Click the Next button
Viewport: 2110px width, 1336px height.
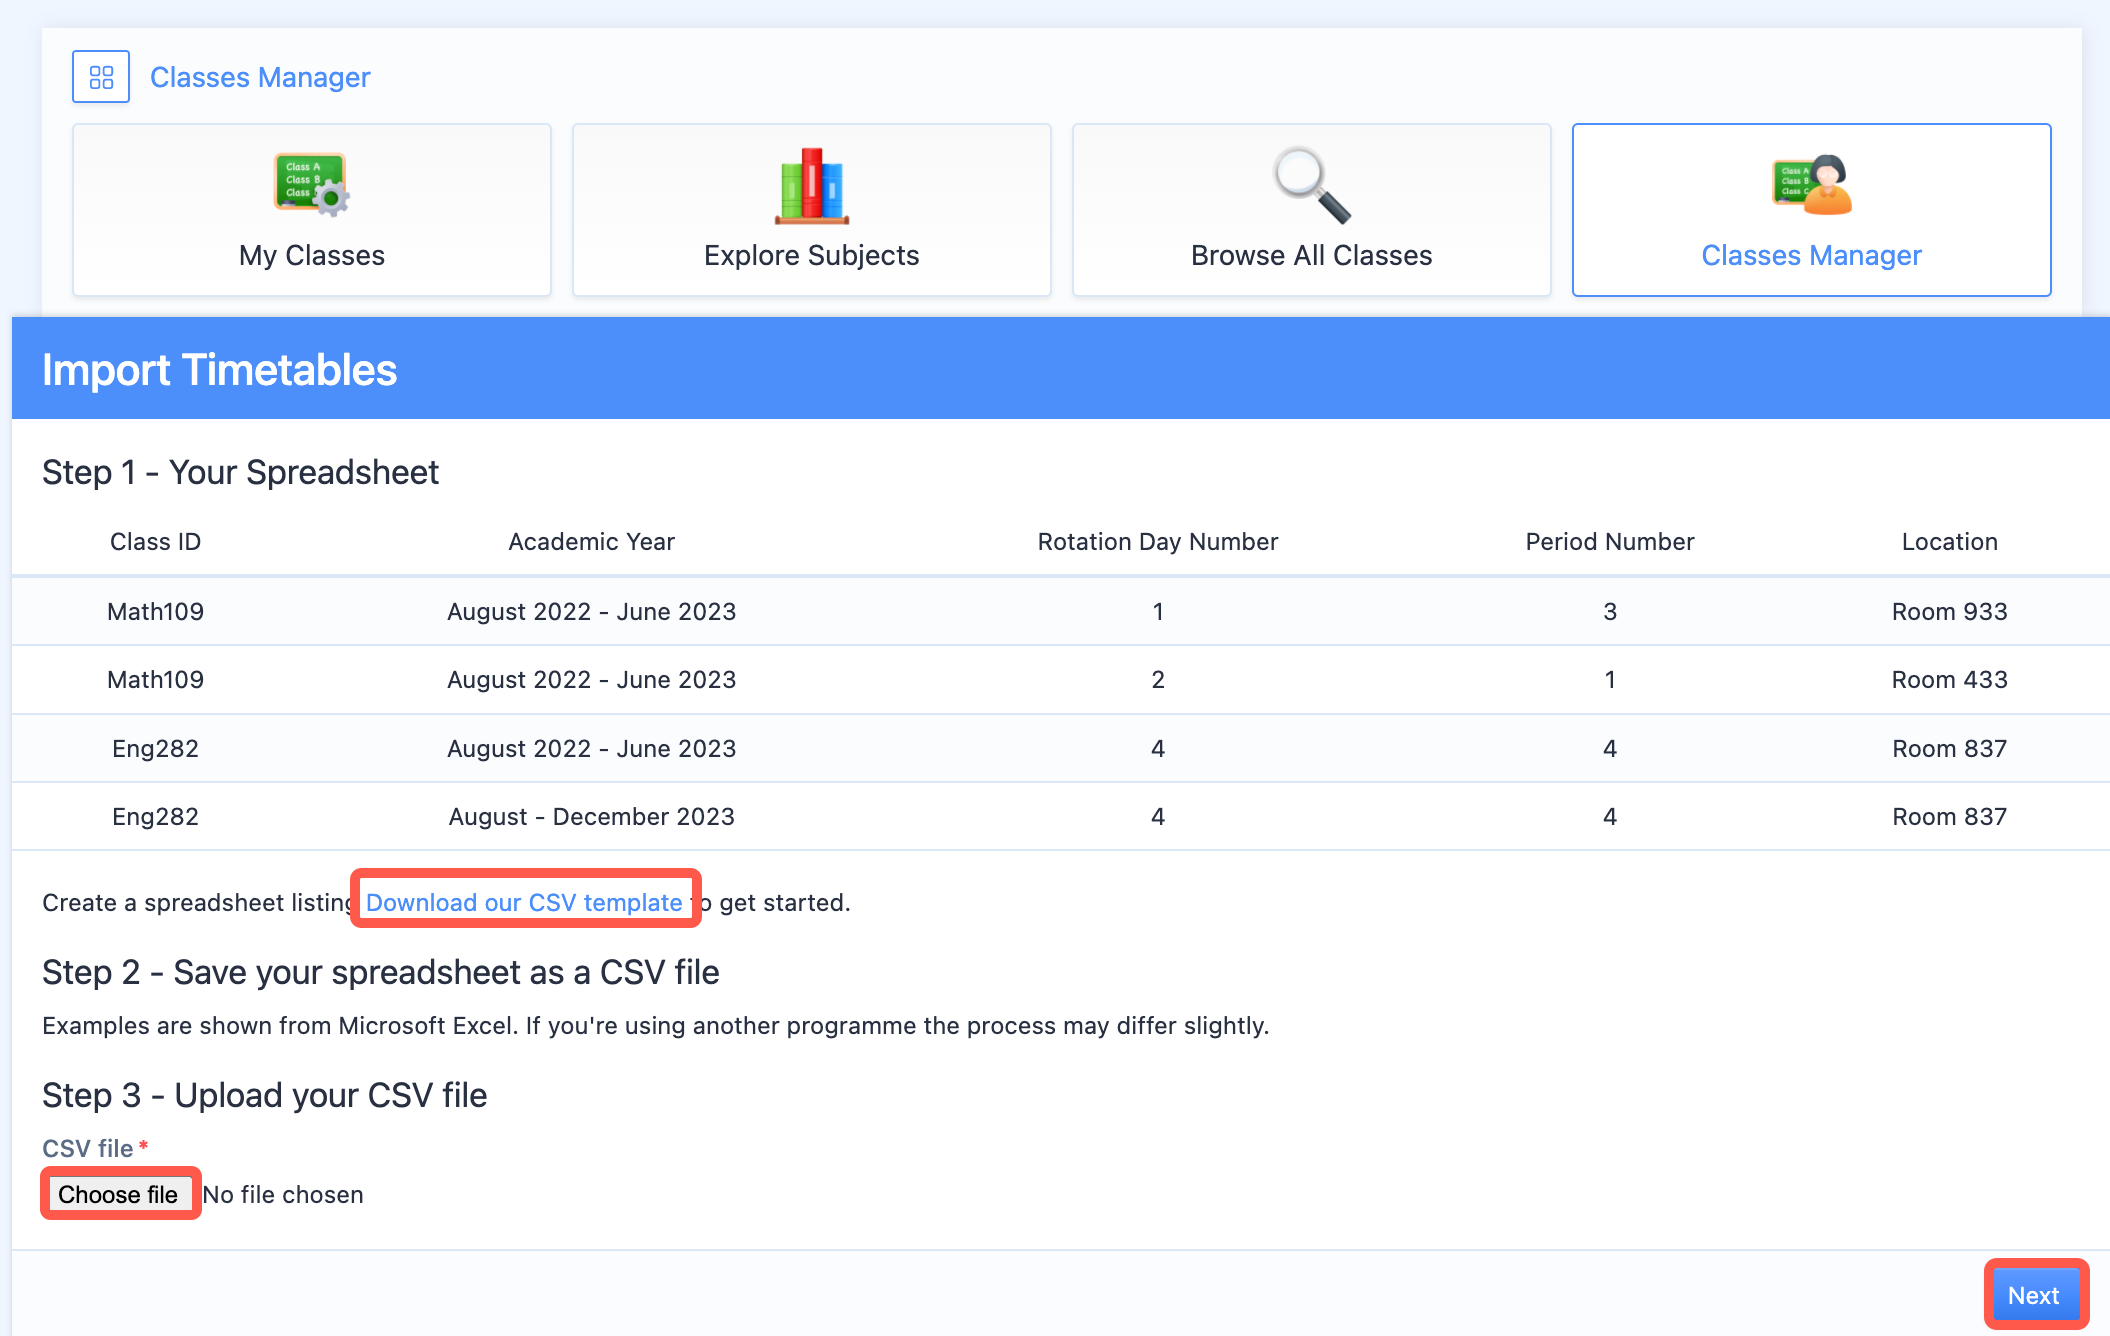pos(2034,1294)
